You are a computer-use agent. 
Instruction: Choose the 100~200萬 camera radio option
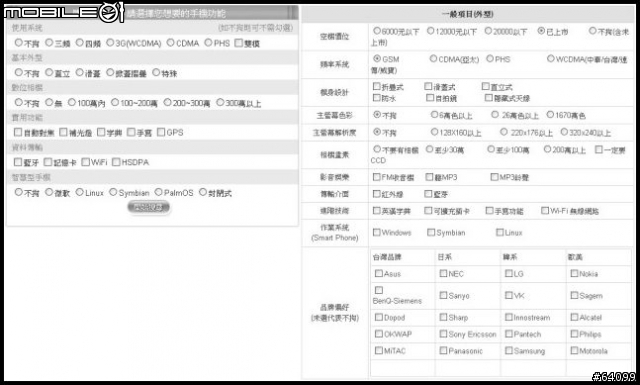click(115, 102)
